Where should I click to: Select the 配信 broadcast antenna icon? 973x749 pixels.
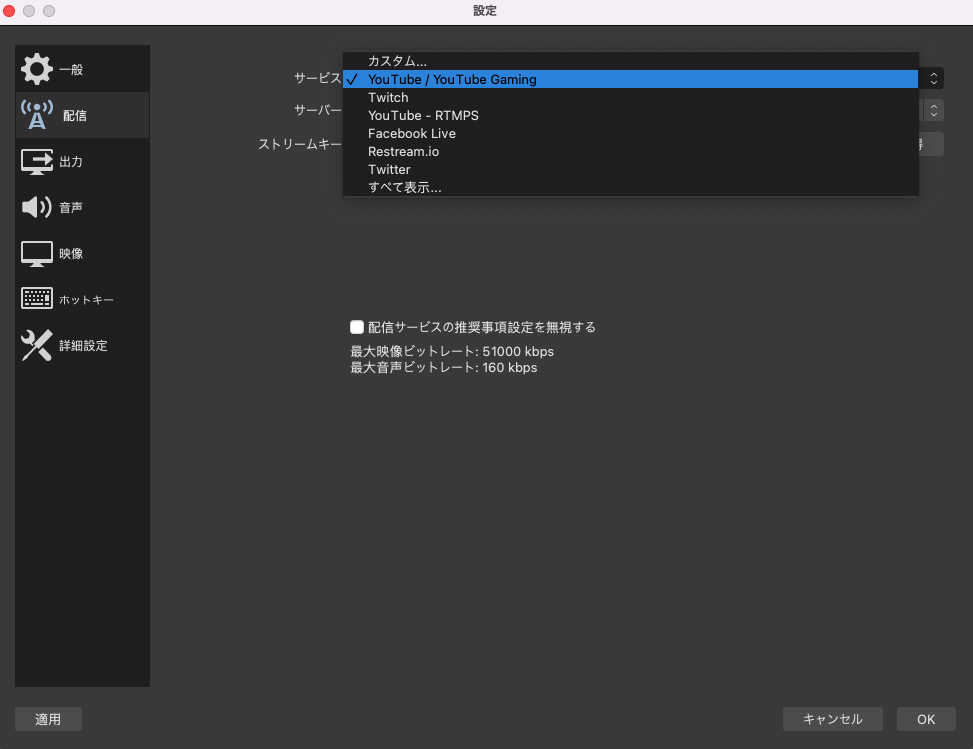[37, 115]
